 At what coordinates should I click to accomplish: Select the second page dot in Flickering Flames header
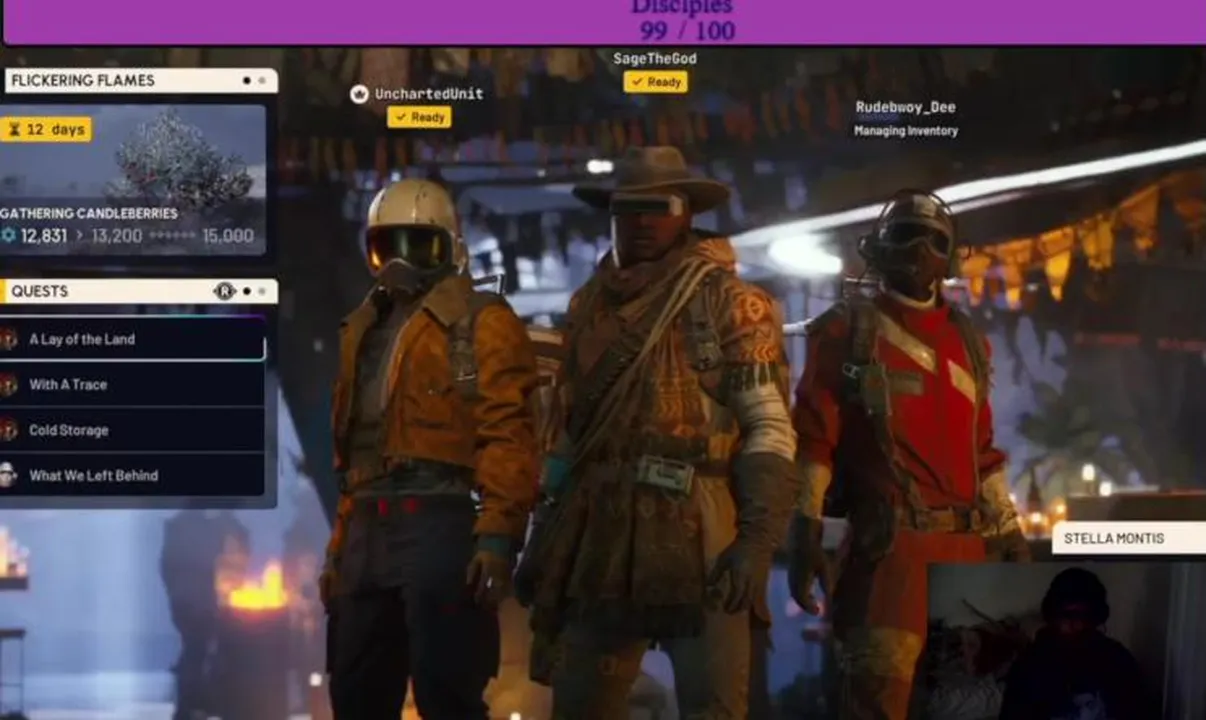click(x=262, y=80)
